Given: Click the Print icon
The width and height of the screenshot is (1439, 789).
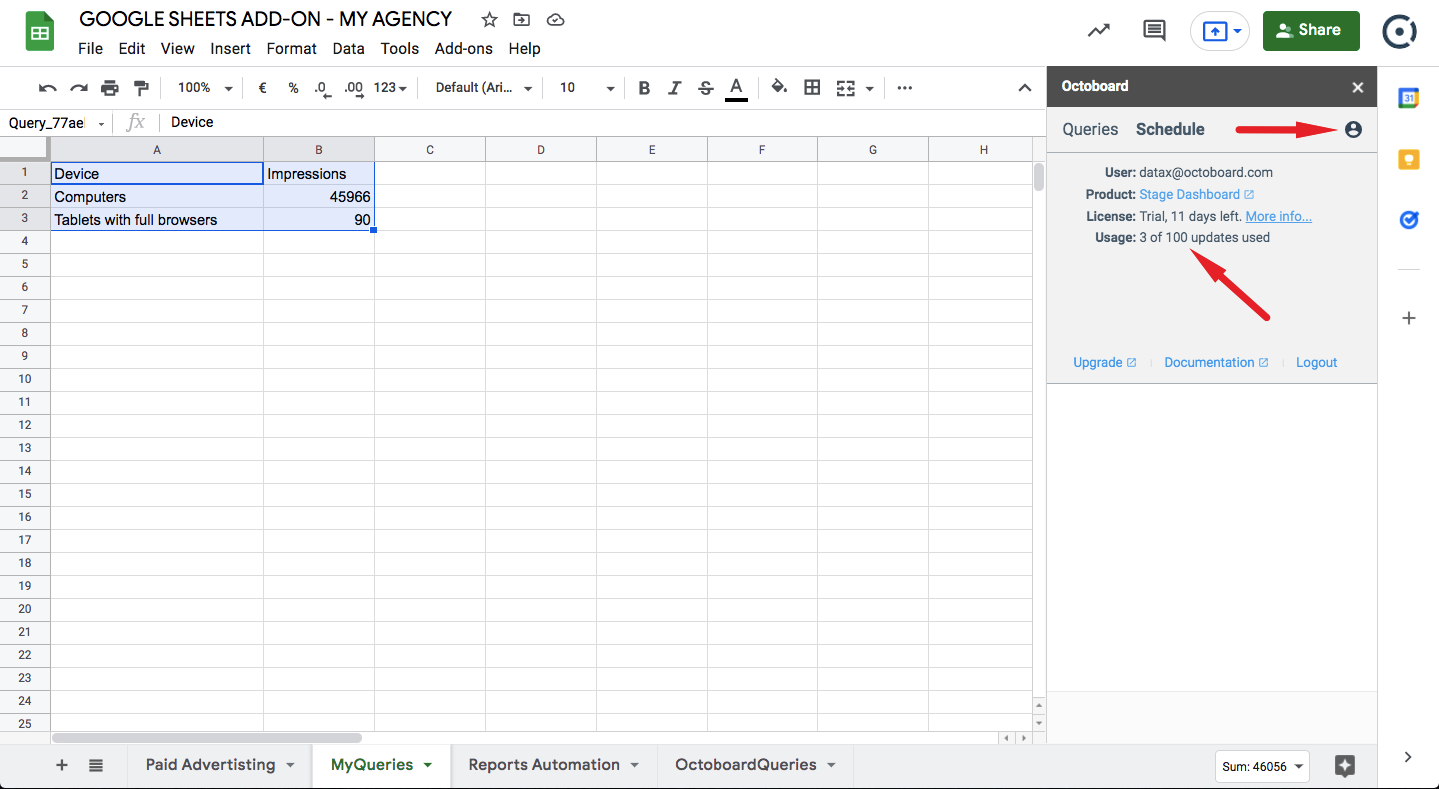Looking at the screenshot, I should 109,88.
